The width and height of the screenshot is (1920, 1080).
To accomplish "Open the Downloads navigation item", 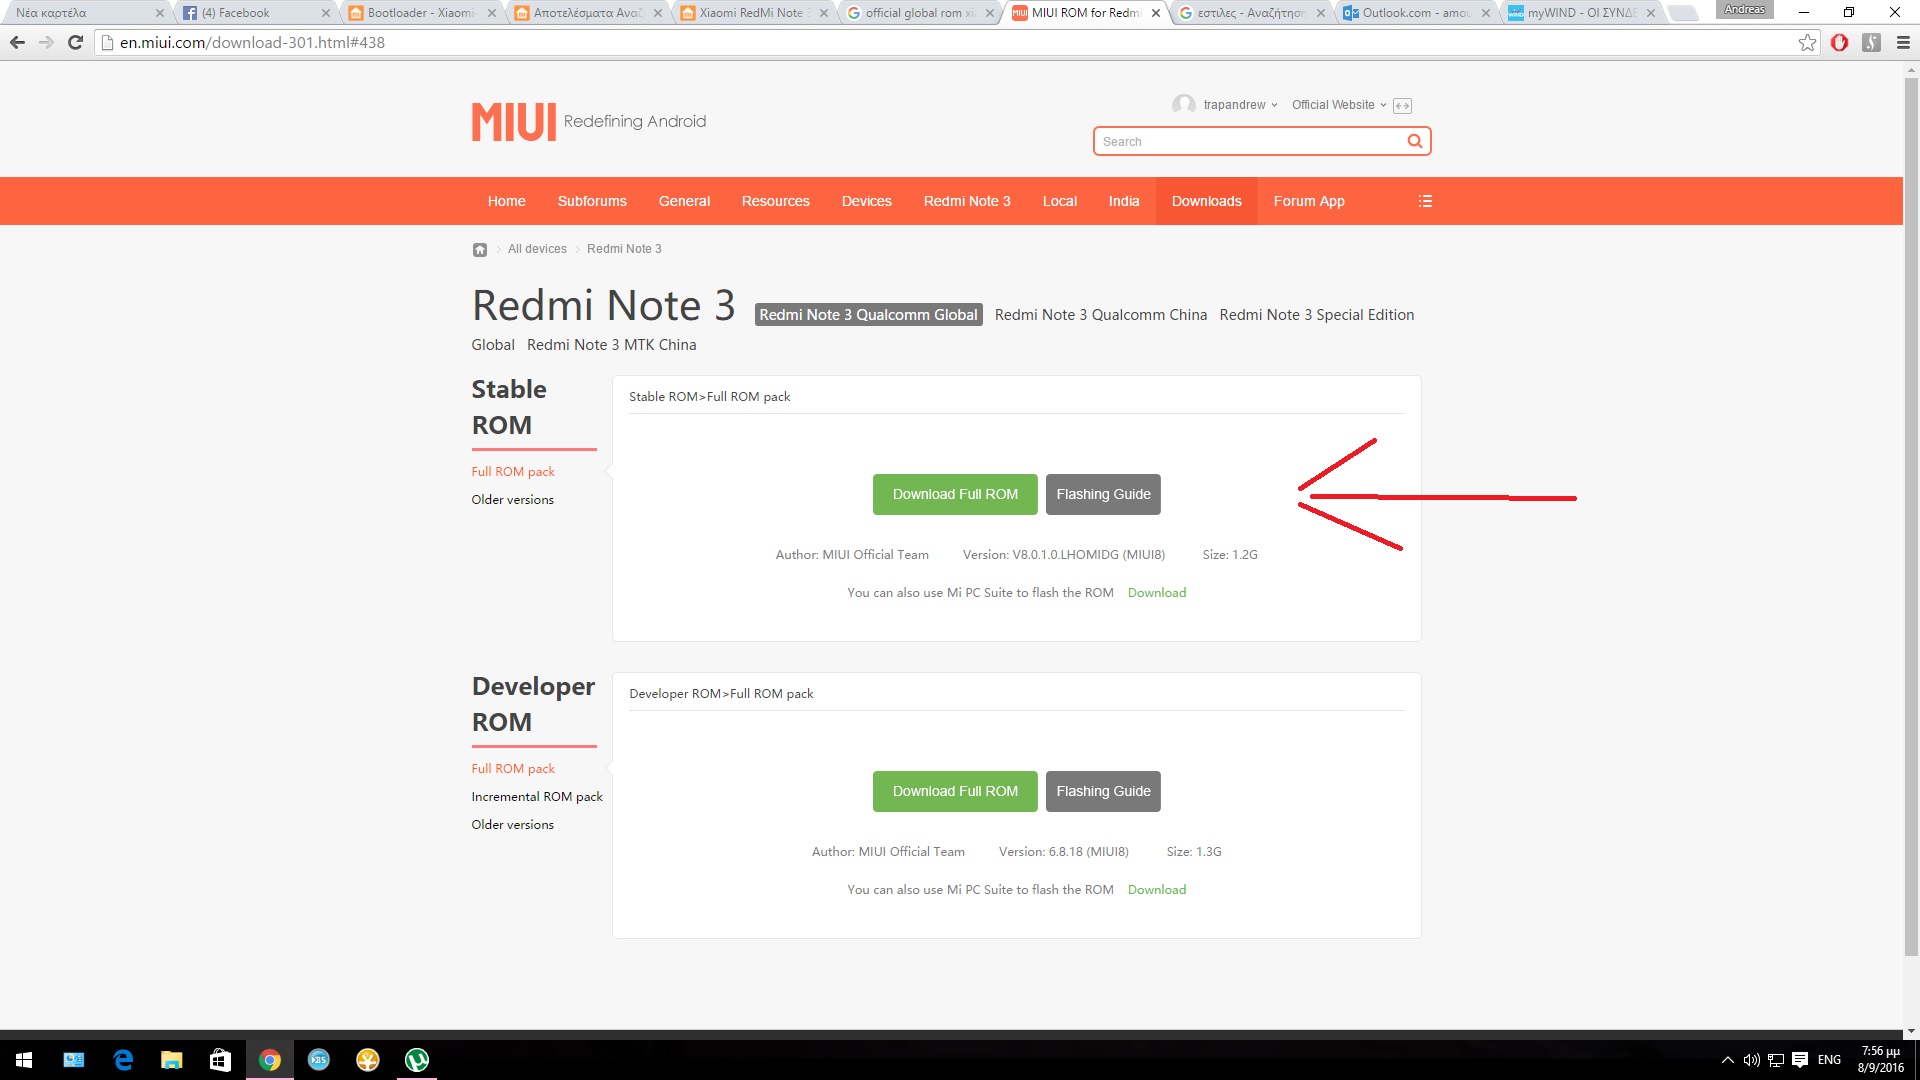I will click(1206, 201).
